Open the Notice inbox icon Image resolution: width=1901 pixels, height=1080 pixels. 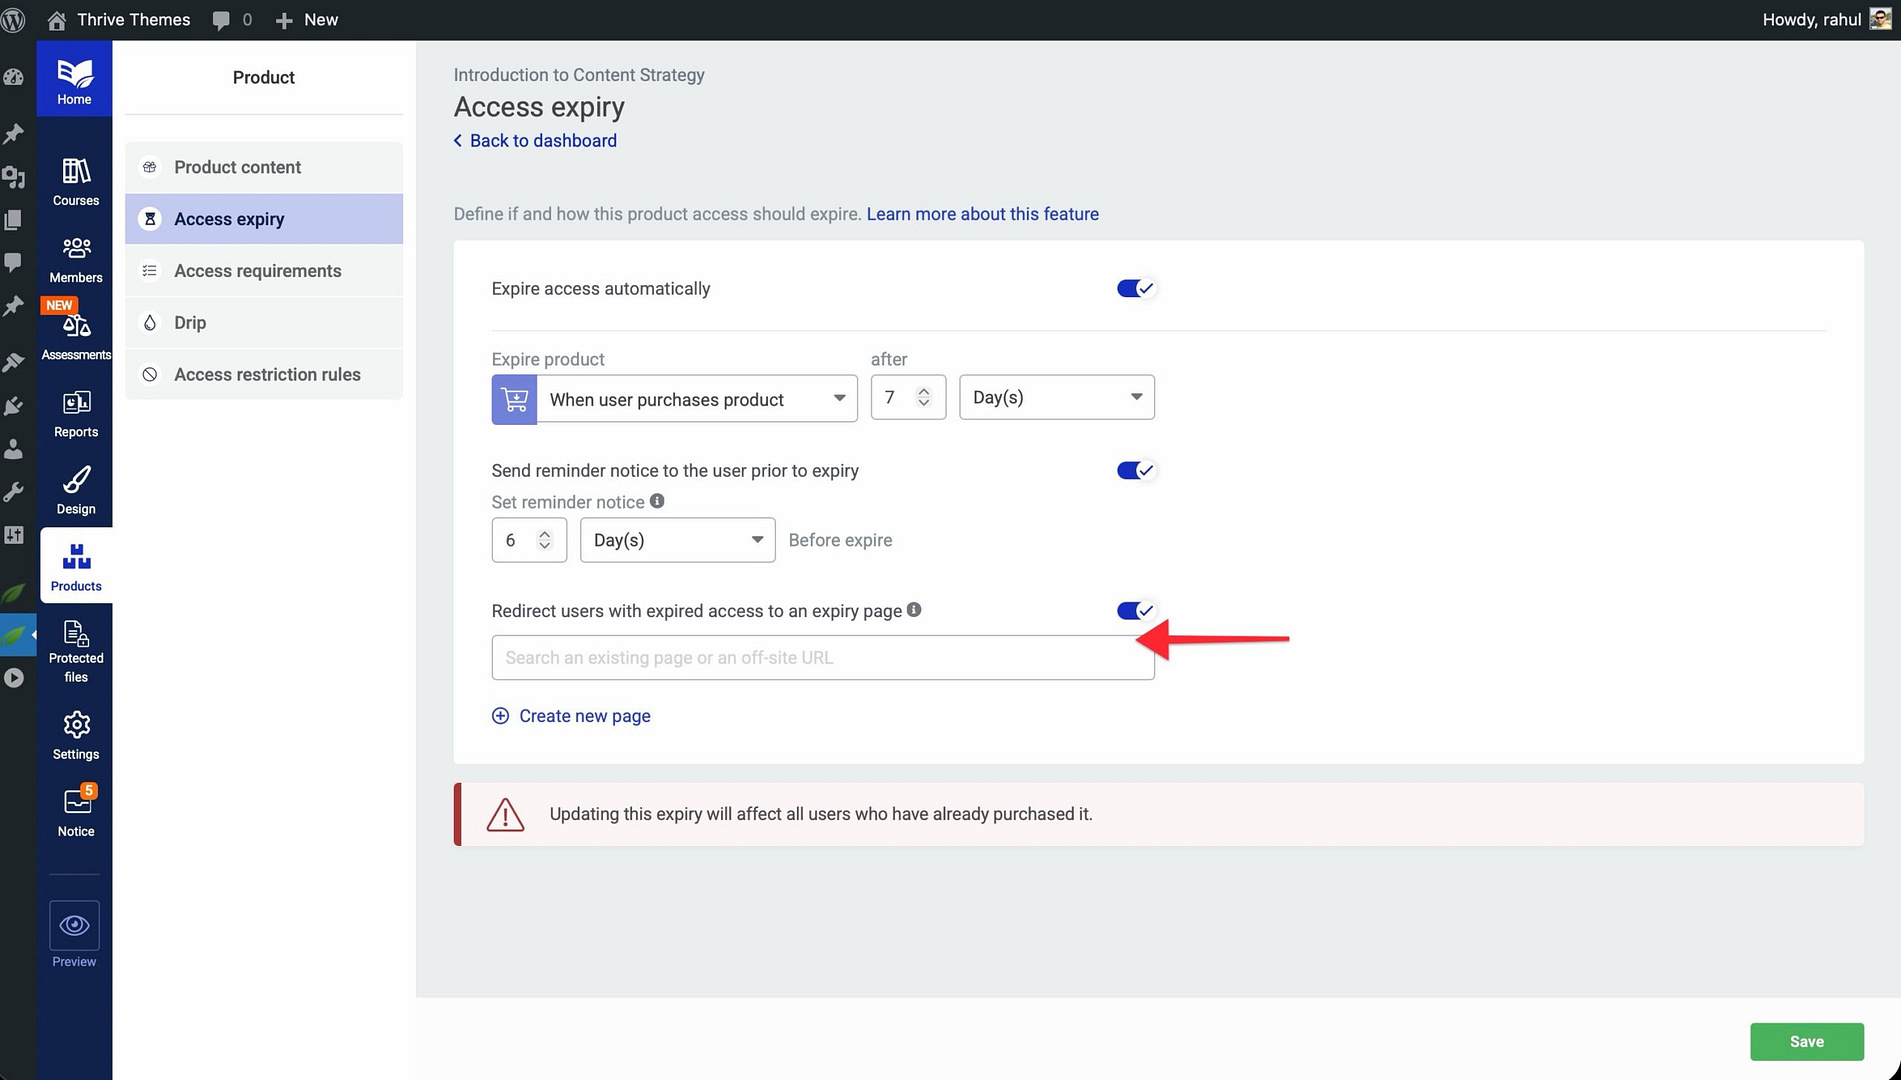point(76,802)
